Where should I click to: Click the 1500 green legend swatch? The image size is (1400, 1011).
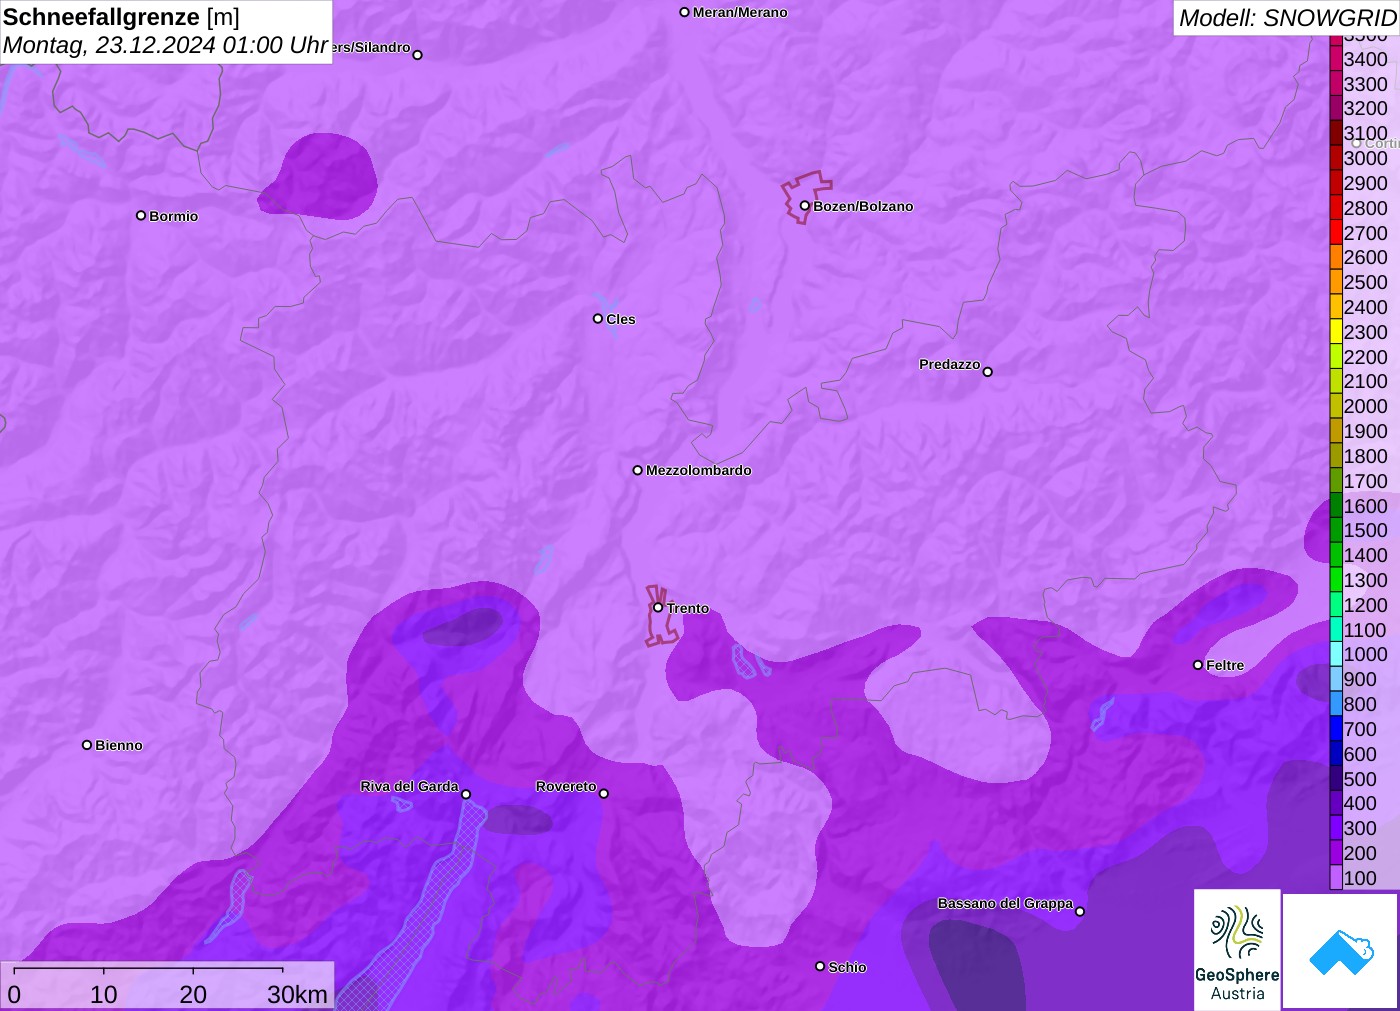[1336, 530]
